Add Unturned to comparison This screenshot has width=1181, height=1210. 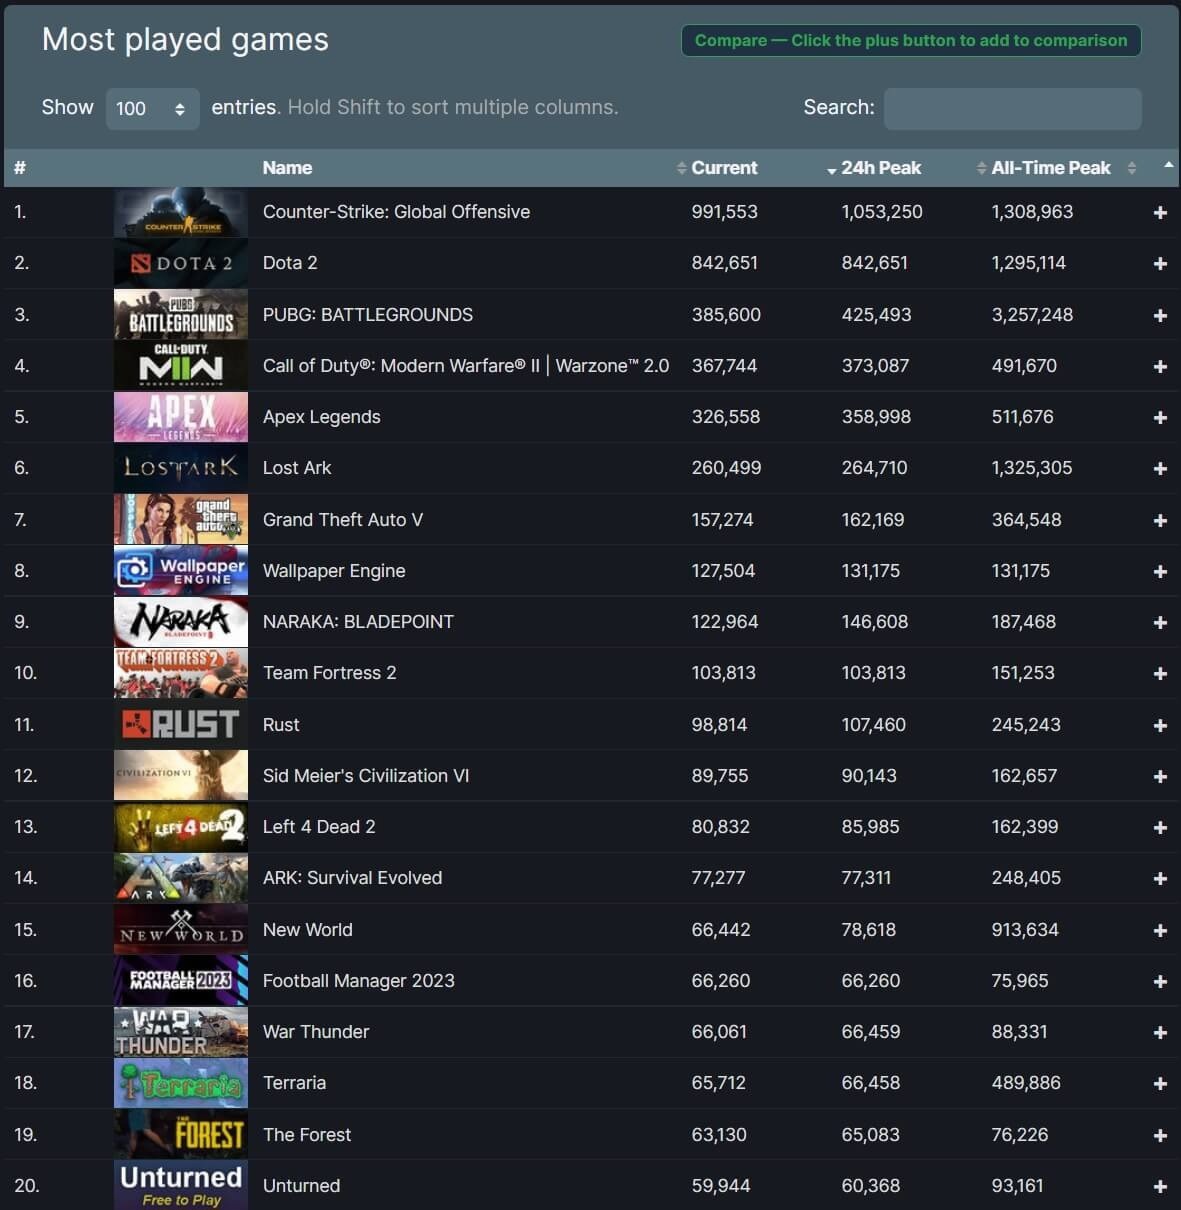coord(1159,1186)
